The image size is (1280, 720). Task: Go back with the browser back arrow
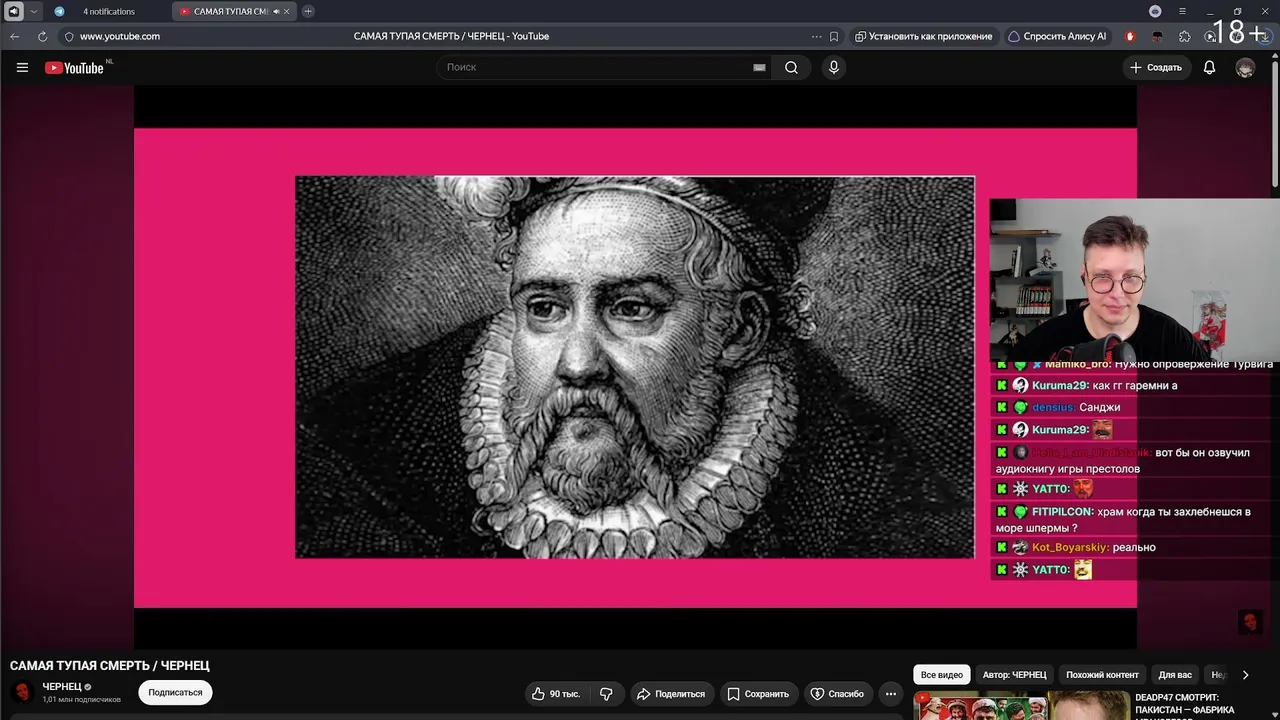pyautogui.click(x=15, y=36)
